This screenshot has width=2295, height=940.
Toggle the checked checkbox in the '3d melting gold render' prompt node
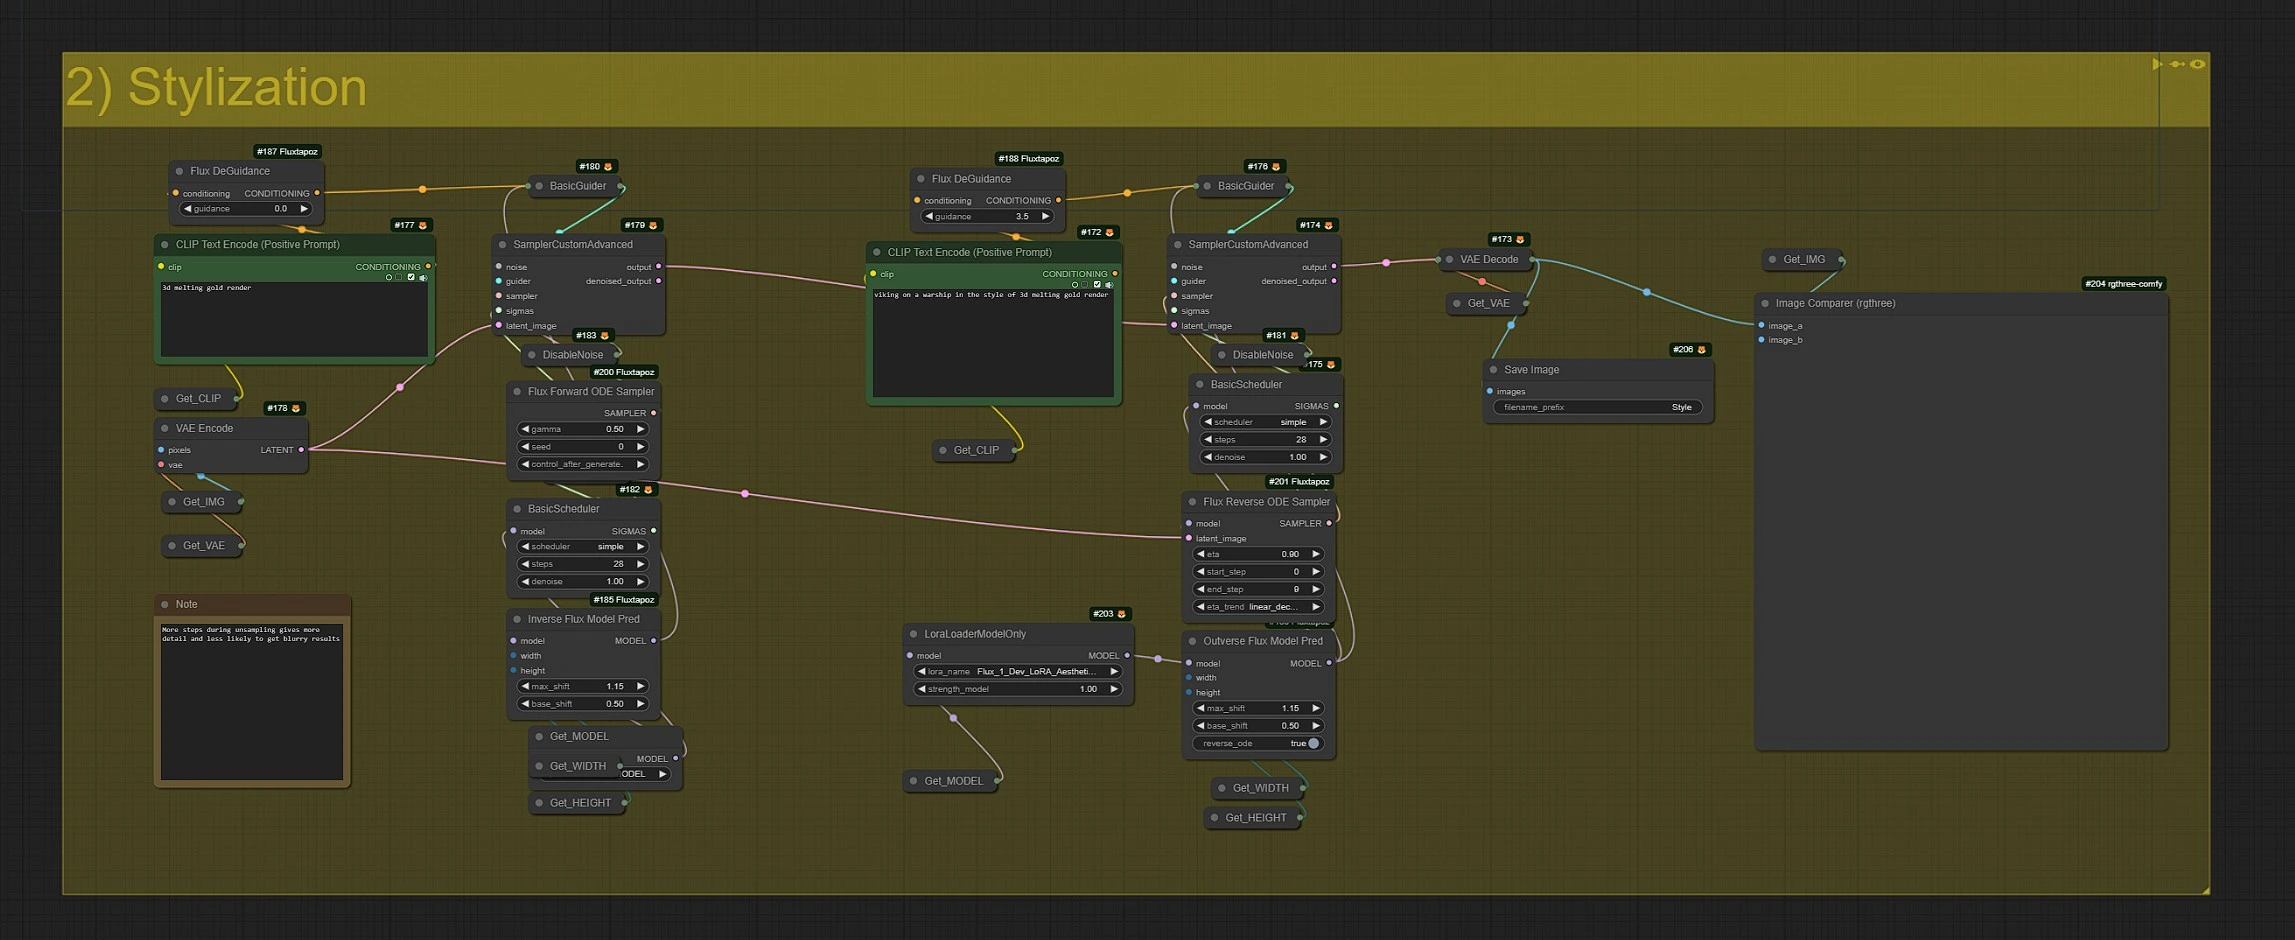pyautogui.click(x=411, y=277)
